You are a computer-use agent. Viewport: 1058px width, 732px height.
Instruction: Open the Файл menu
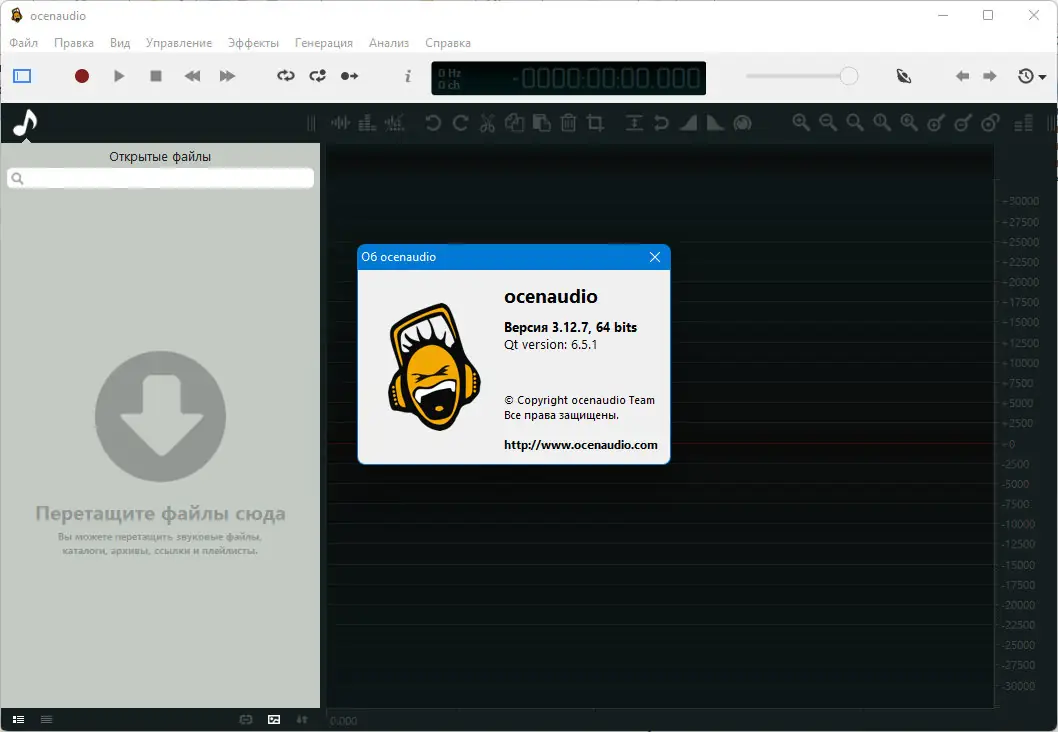24,43
